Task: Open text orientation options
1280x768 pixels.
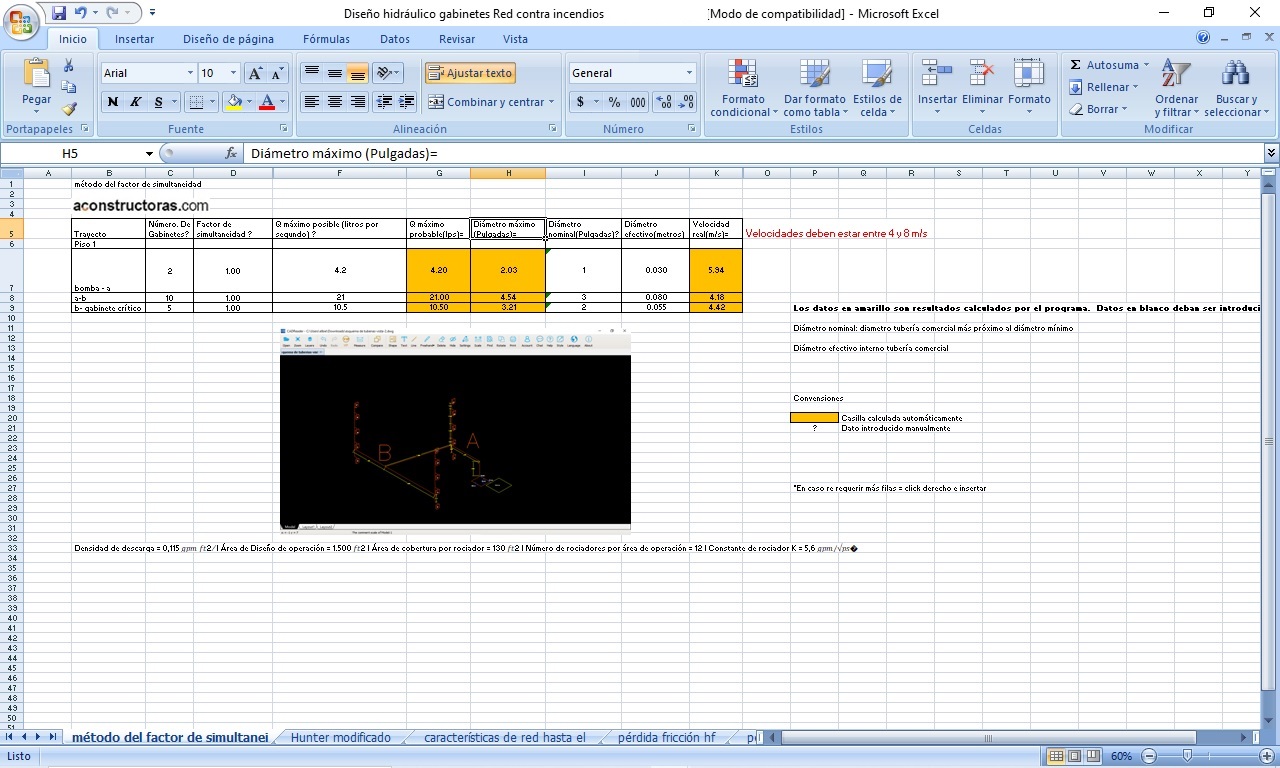Action: (388, 73)
